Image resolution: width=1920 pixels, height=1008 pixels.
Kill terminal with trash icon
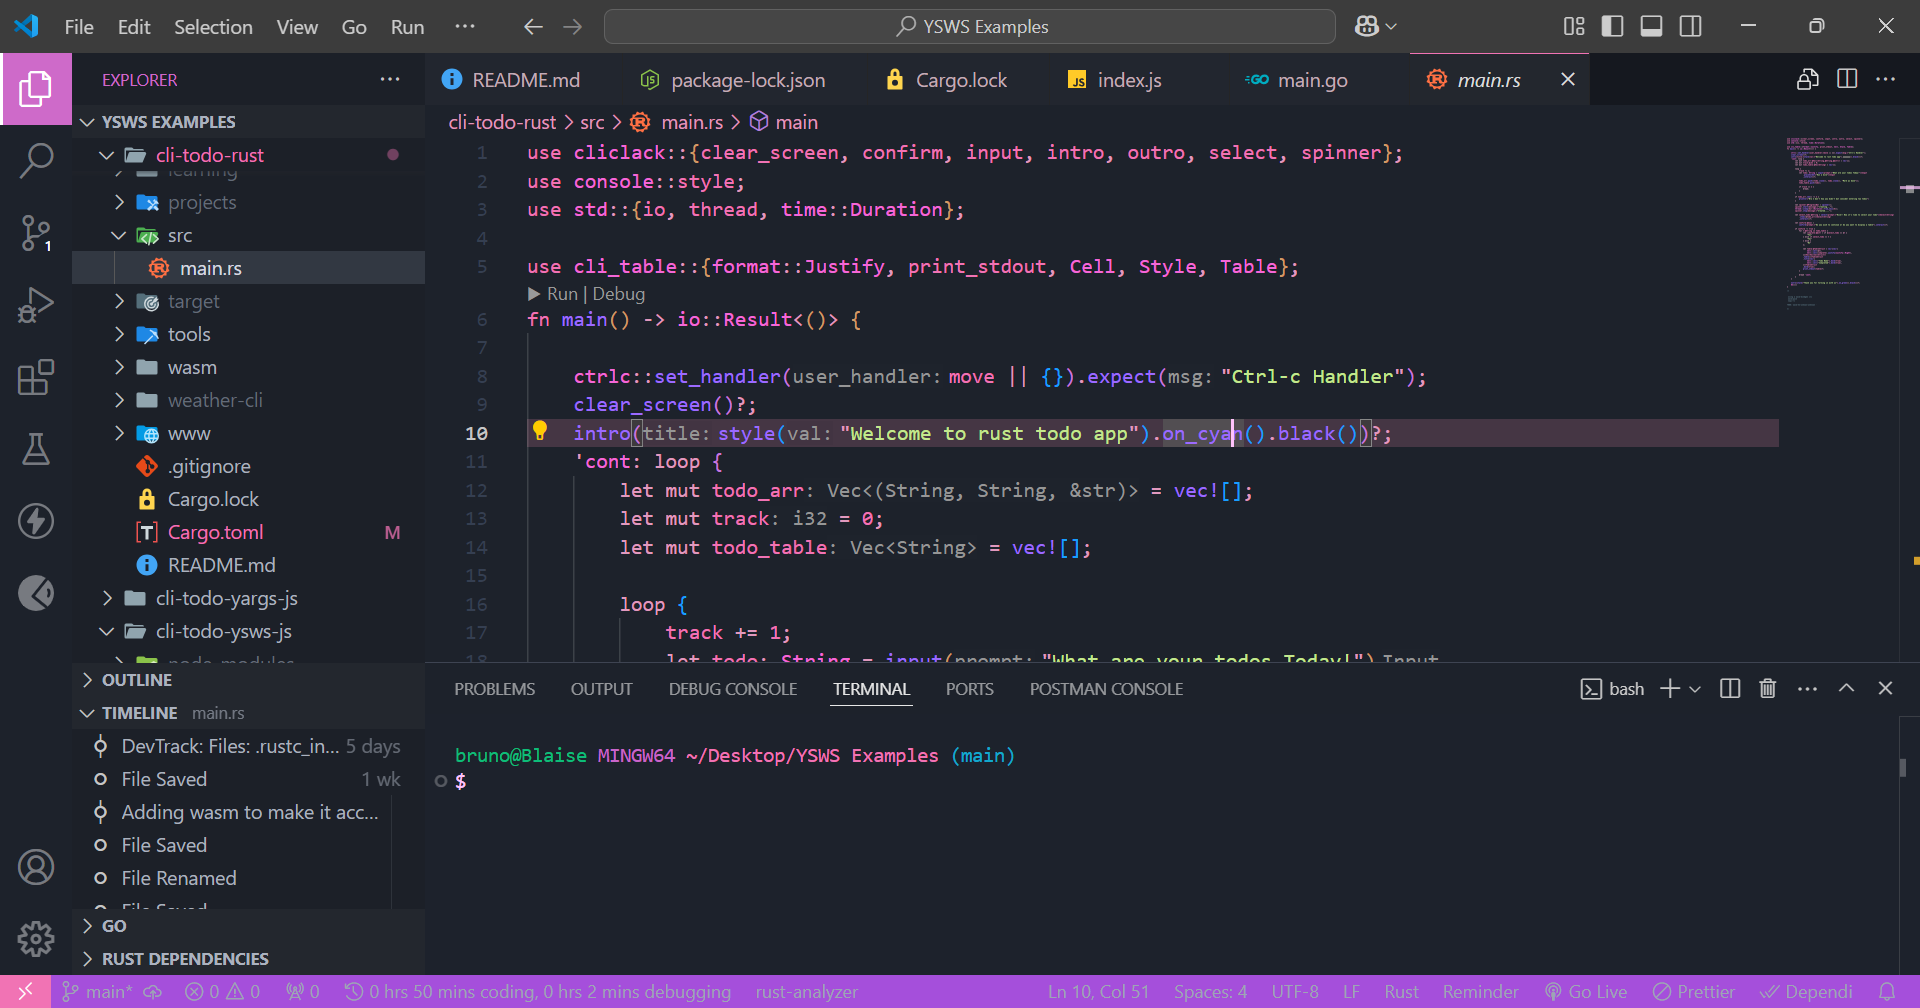tap(1768, 688)
